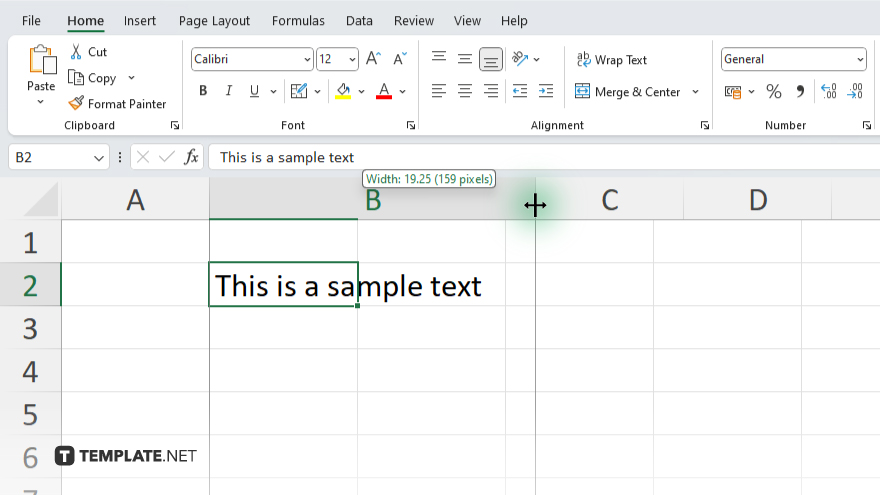Click the Name Box showing B2
Image resolution: width=880 pixels, height=495 pixels.
(58, 157)
